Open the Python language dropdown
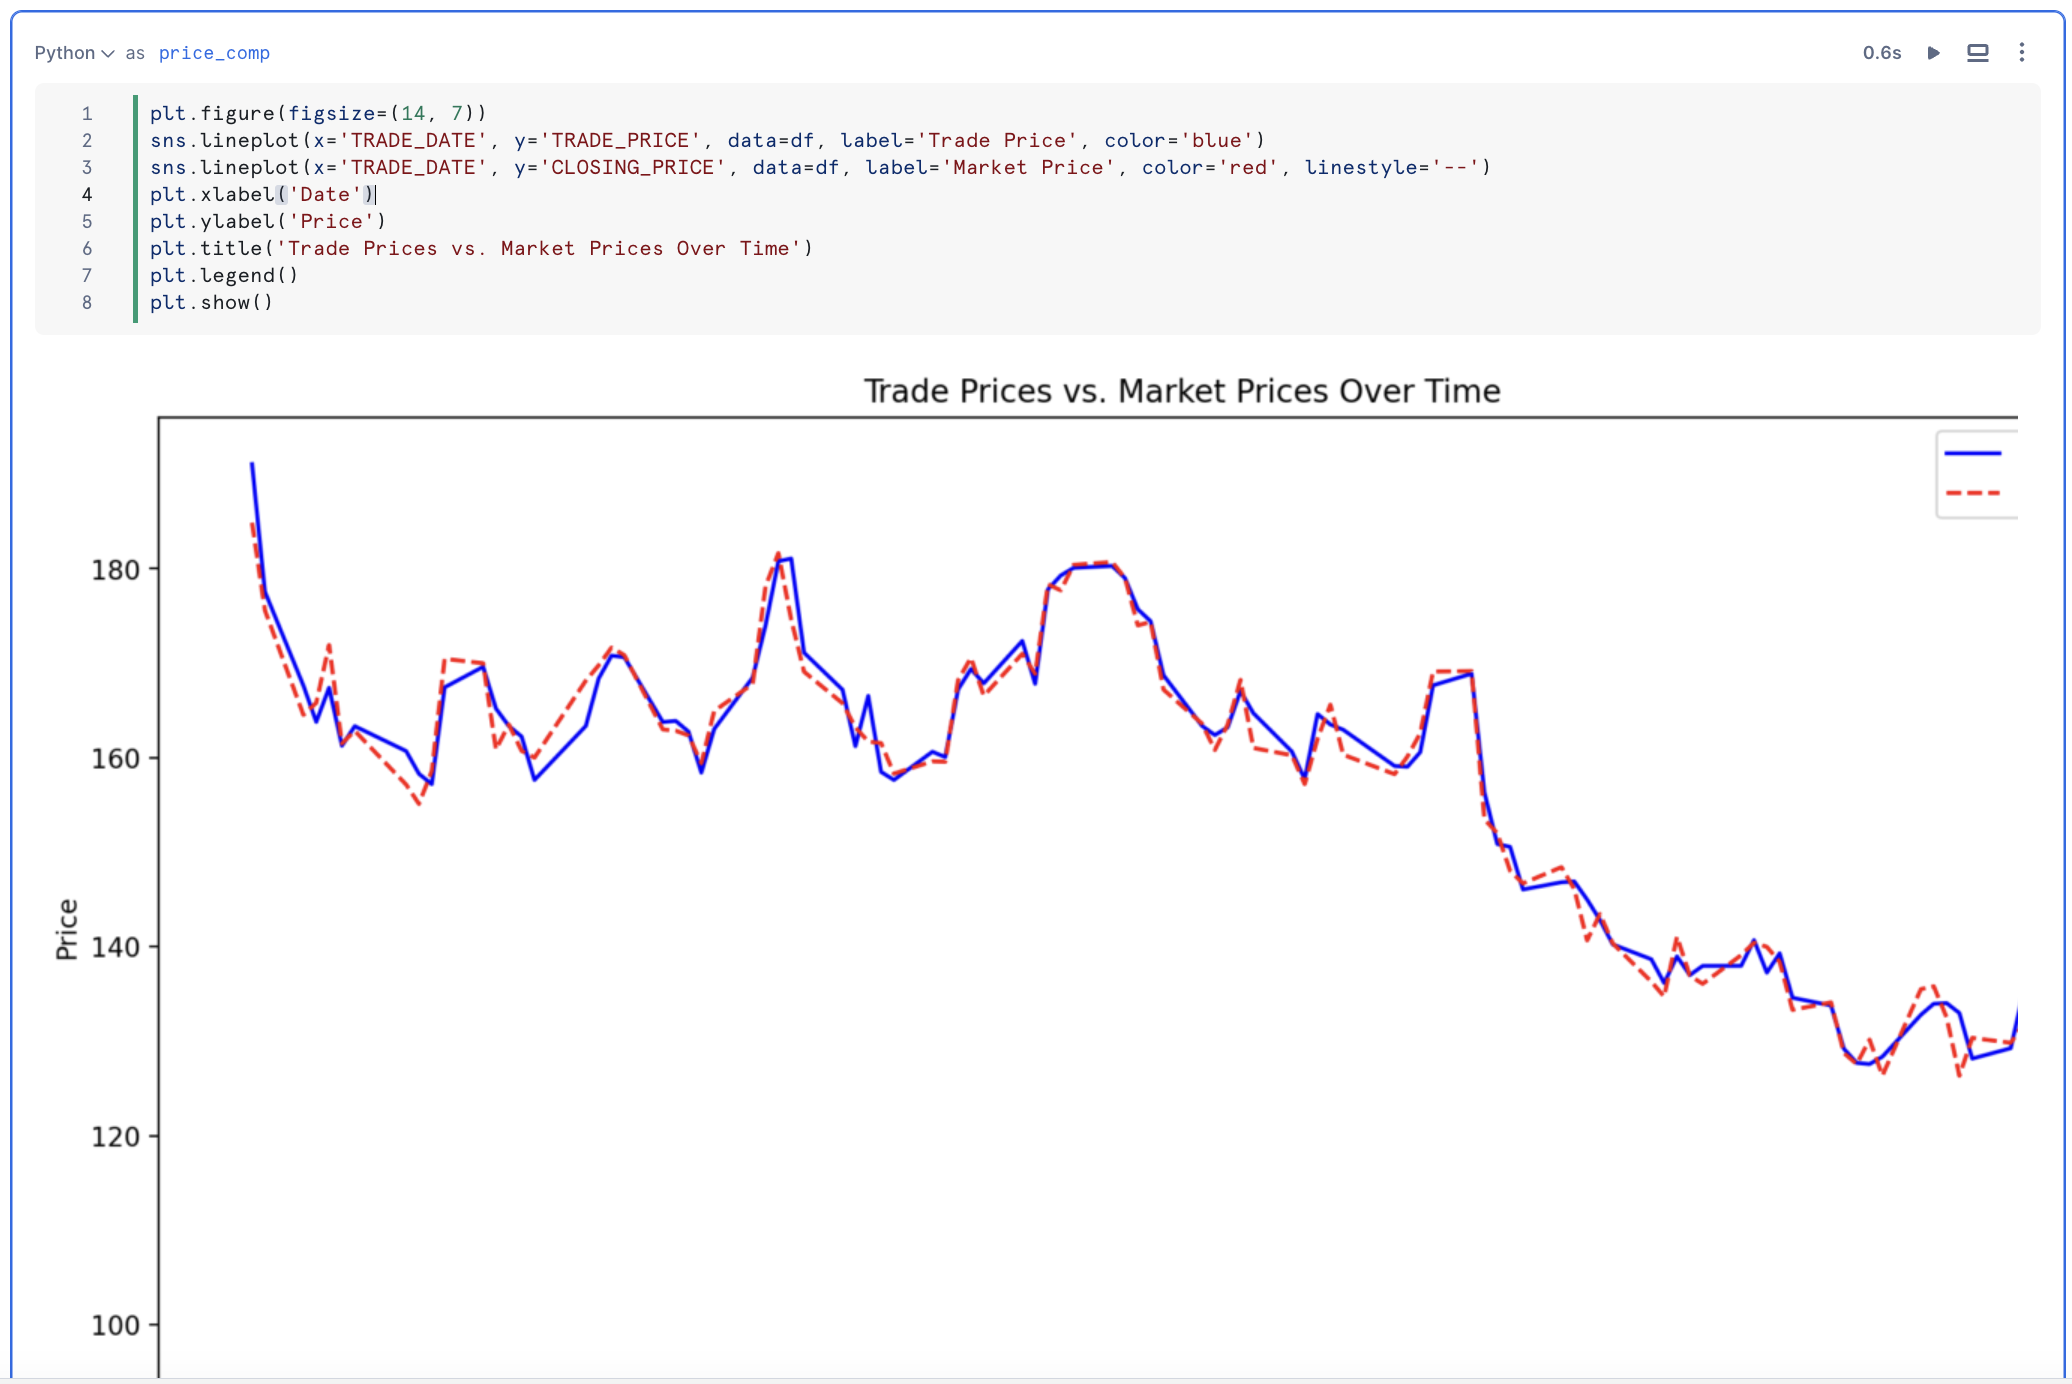 (65, 53)
